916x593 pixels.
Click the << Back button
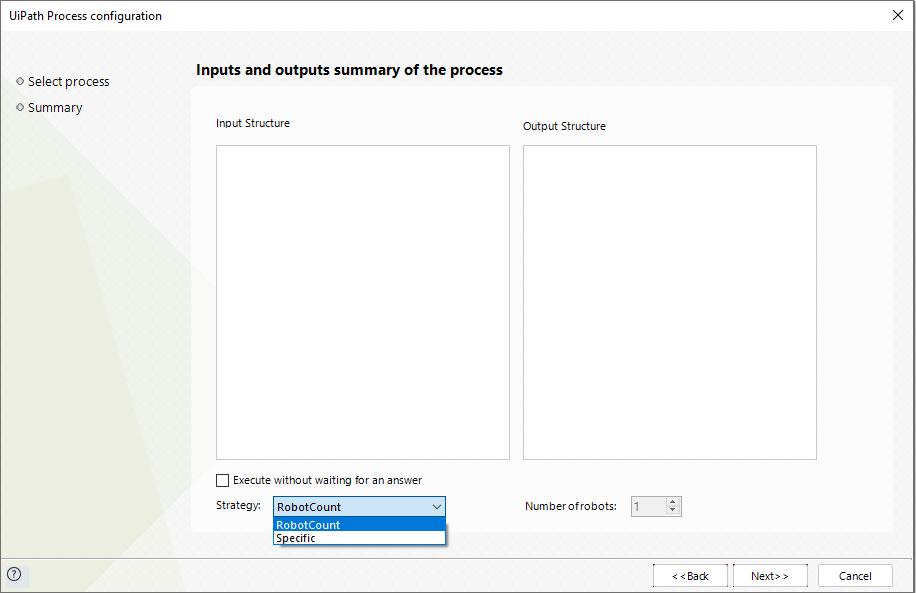[691, 576]
